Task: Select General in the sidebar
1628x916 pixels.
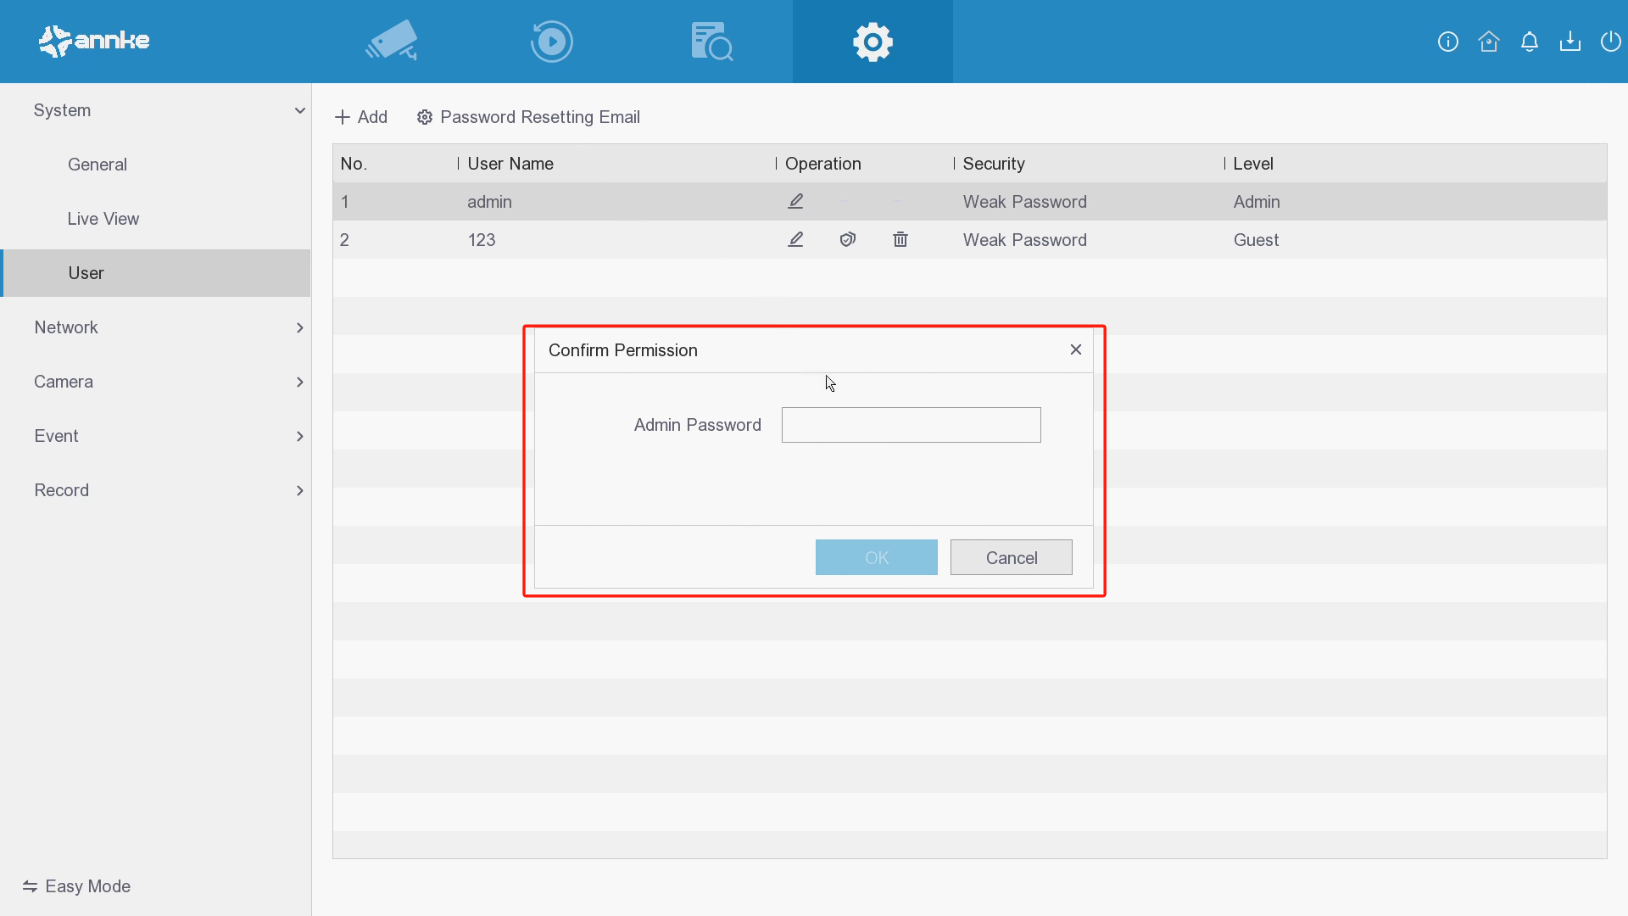Action: pos(97,164)
